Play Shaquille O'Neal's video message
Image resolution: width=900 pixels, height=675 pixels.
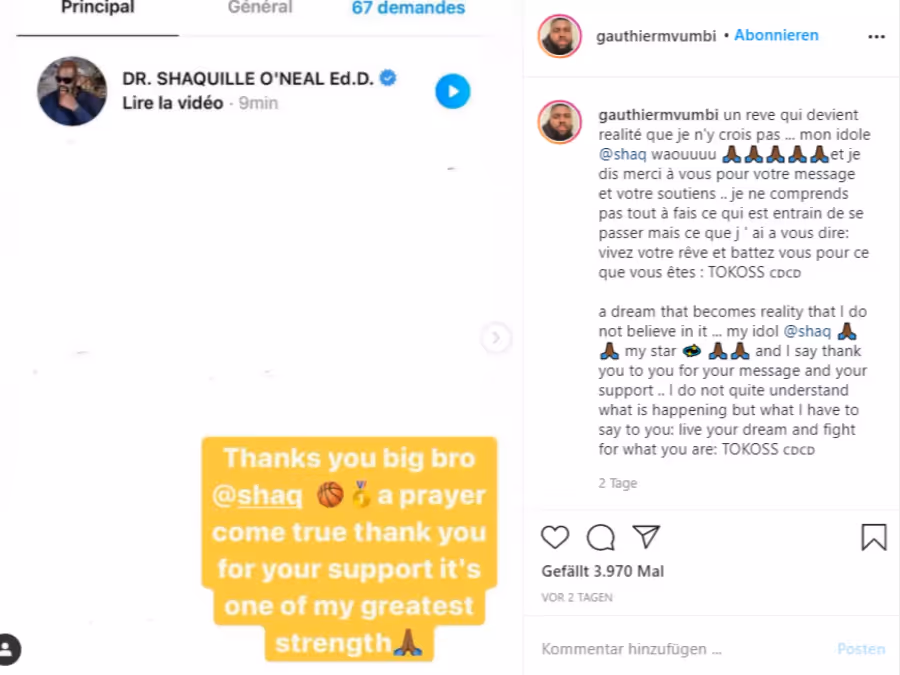(x=452, y=91)
